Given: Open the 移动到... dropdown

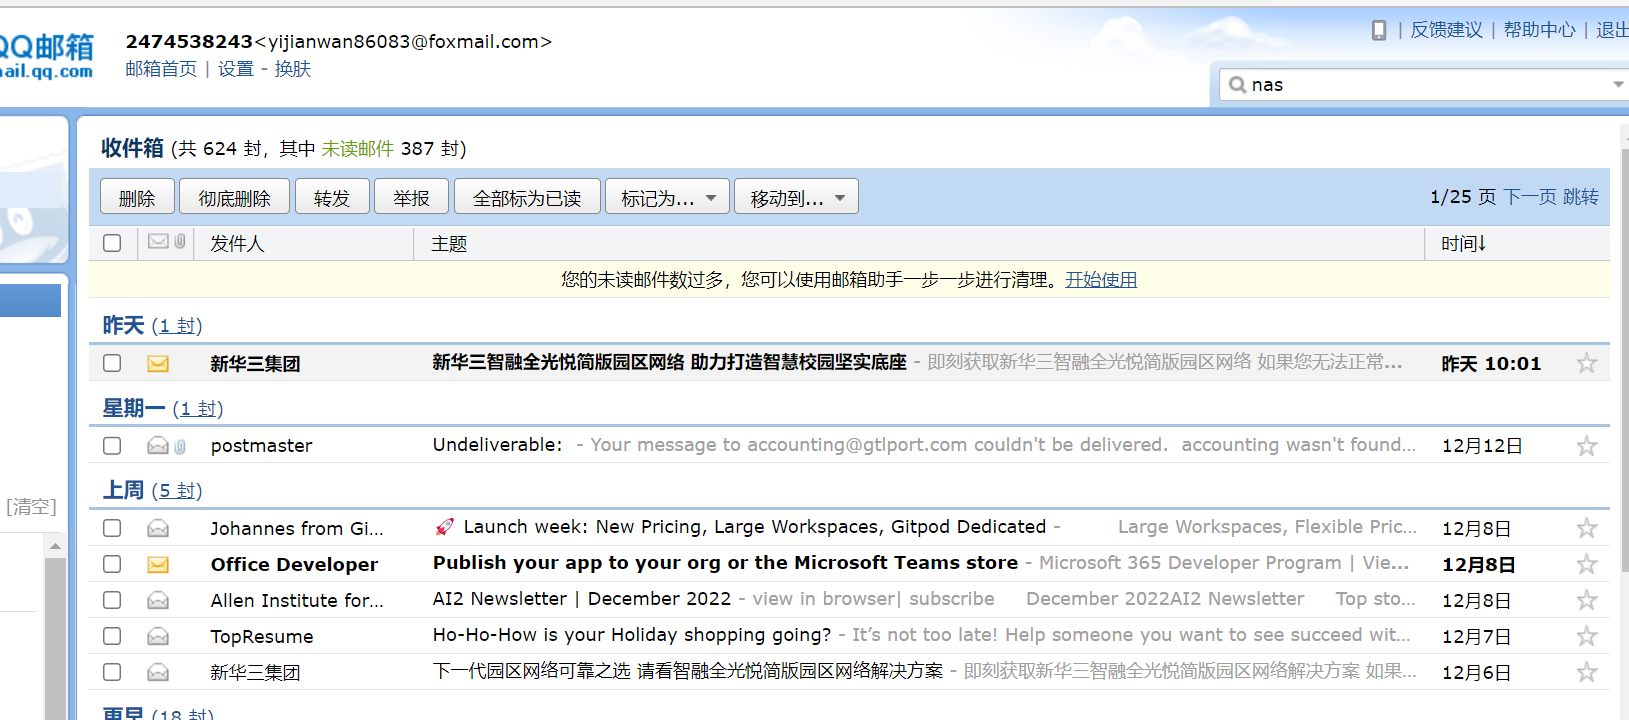Looking at the screenshot, I should [x=796, y=197].
